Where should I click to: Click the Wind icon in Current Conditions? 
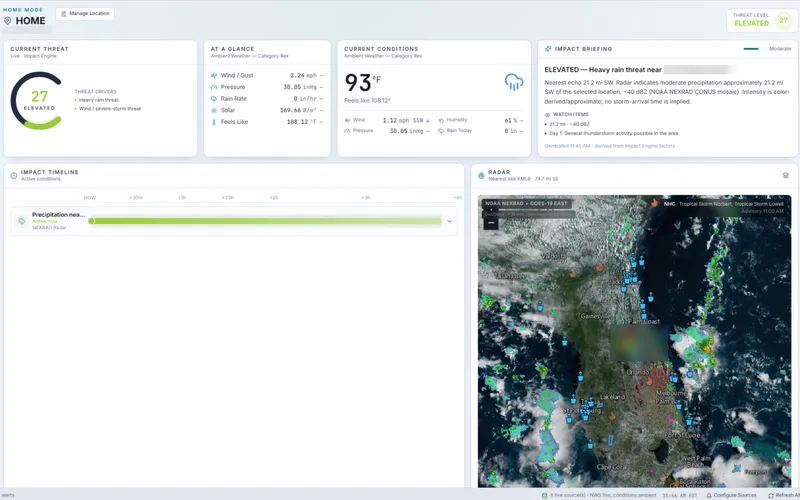(347, 120)
